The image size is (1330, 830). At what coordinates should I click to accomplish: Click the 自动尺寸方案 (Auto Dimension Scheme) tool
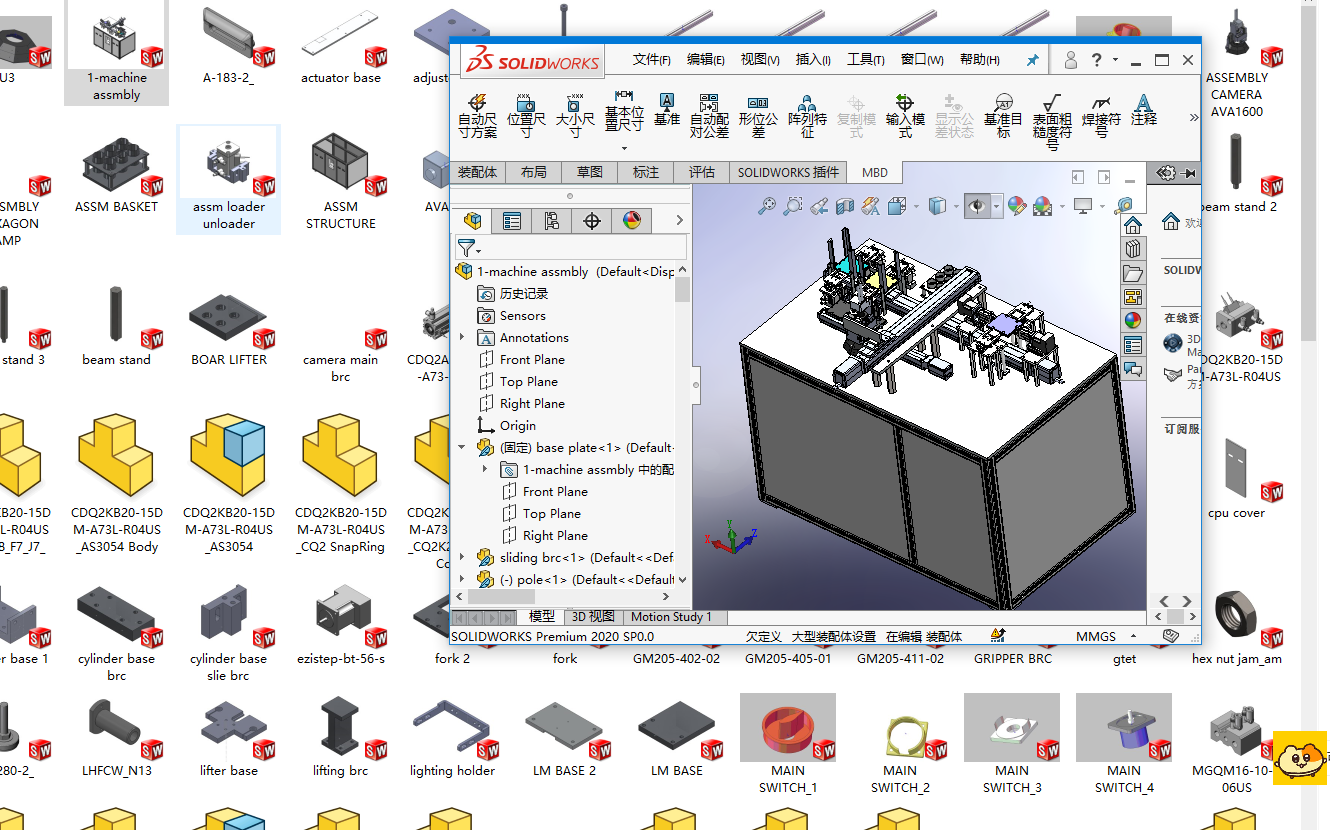point(477,116)
